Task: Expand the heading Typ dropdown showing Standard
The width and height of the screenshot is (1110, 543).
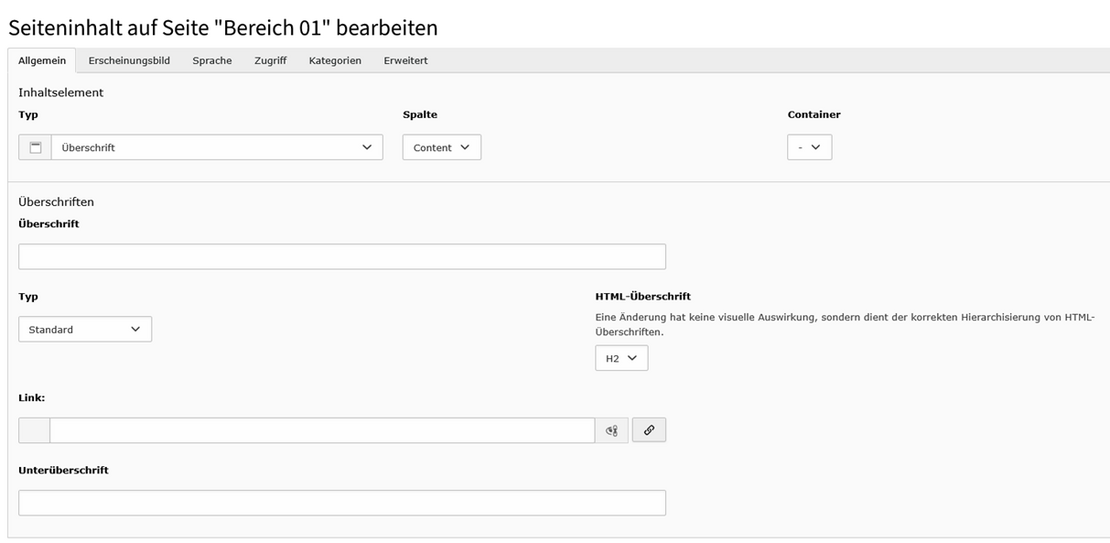Action: coord(85,329)
